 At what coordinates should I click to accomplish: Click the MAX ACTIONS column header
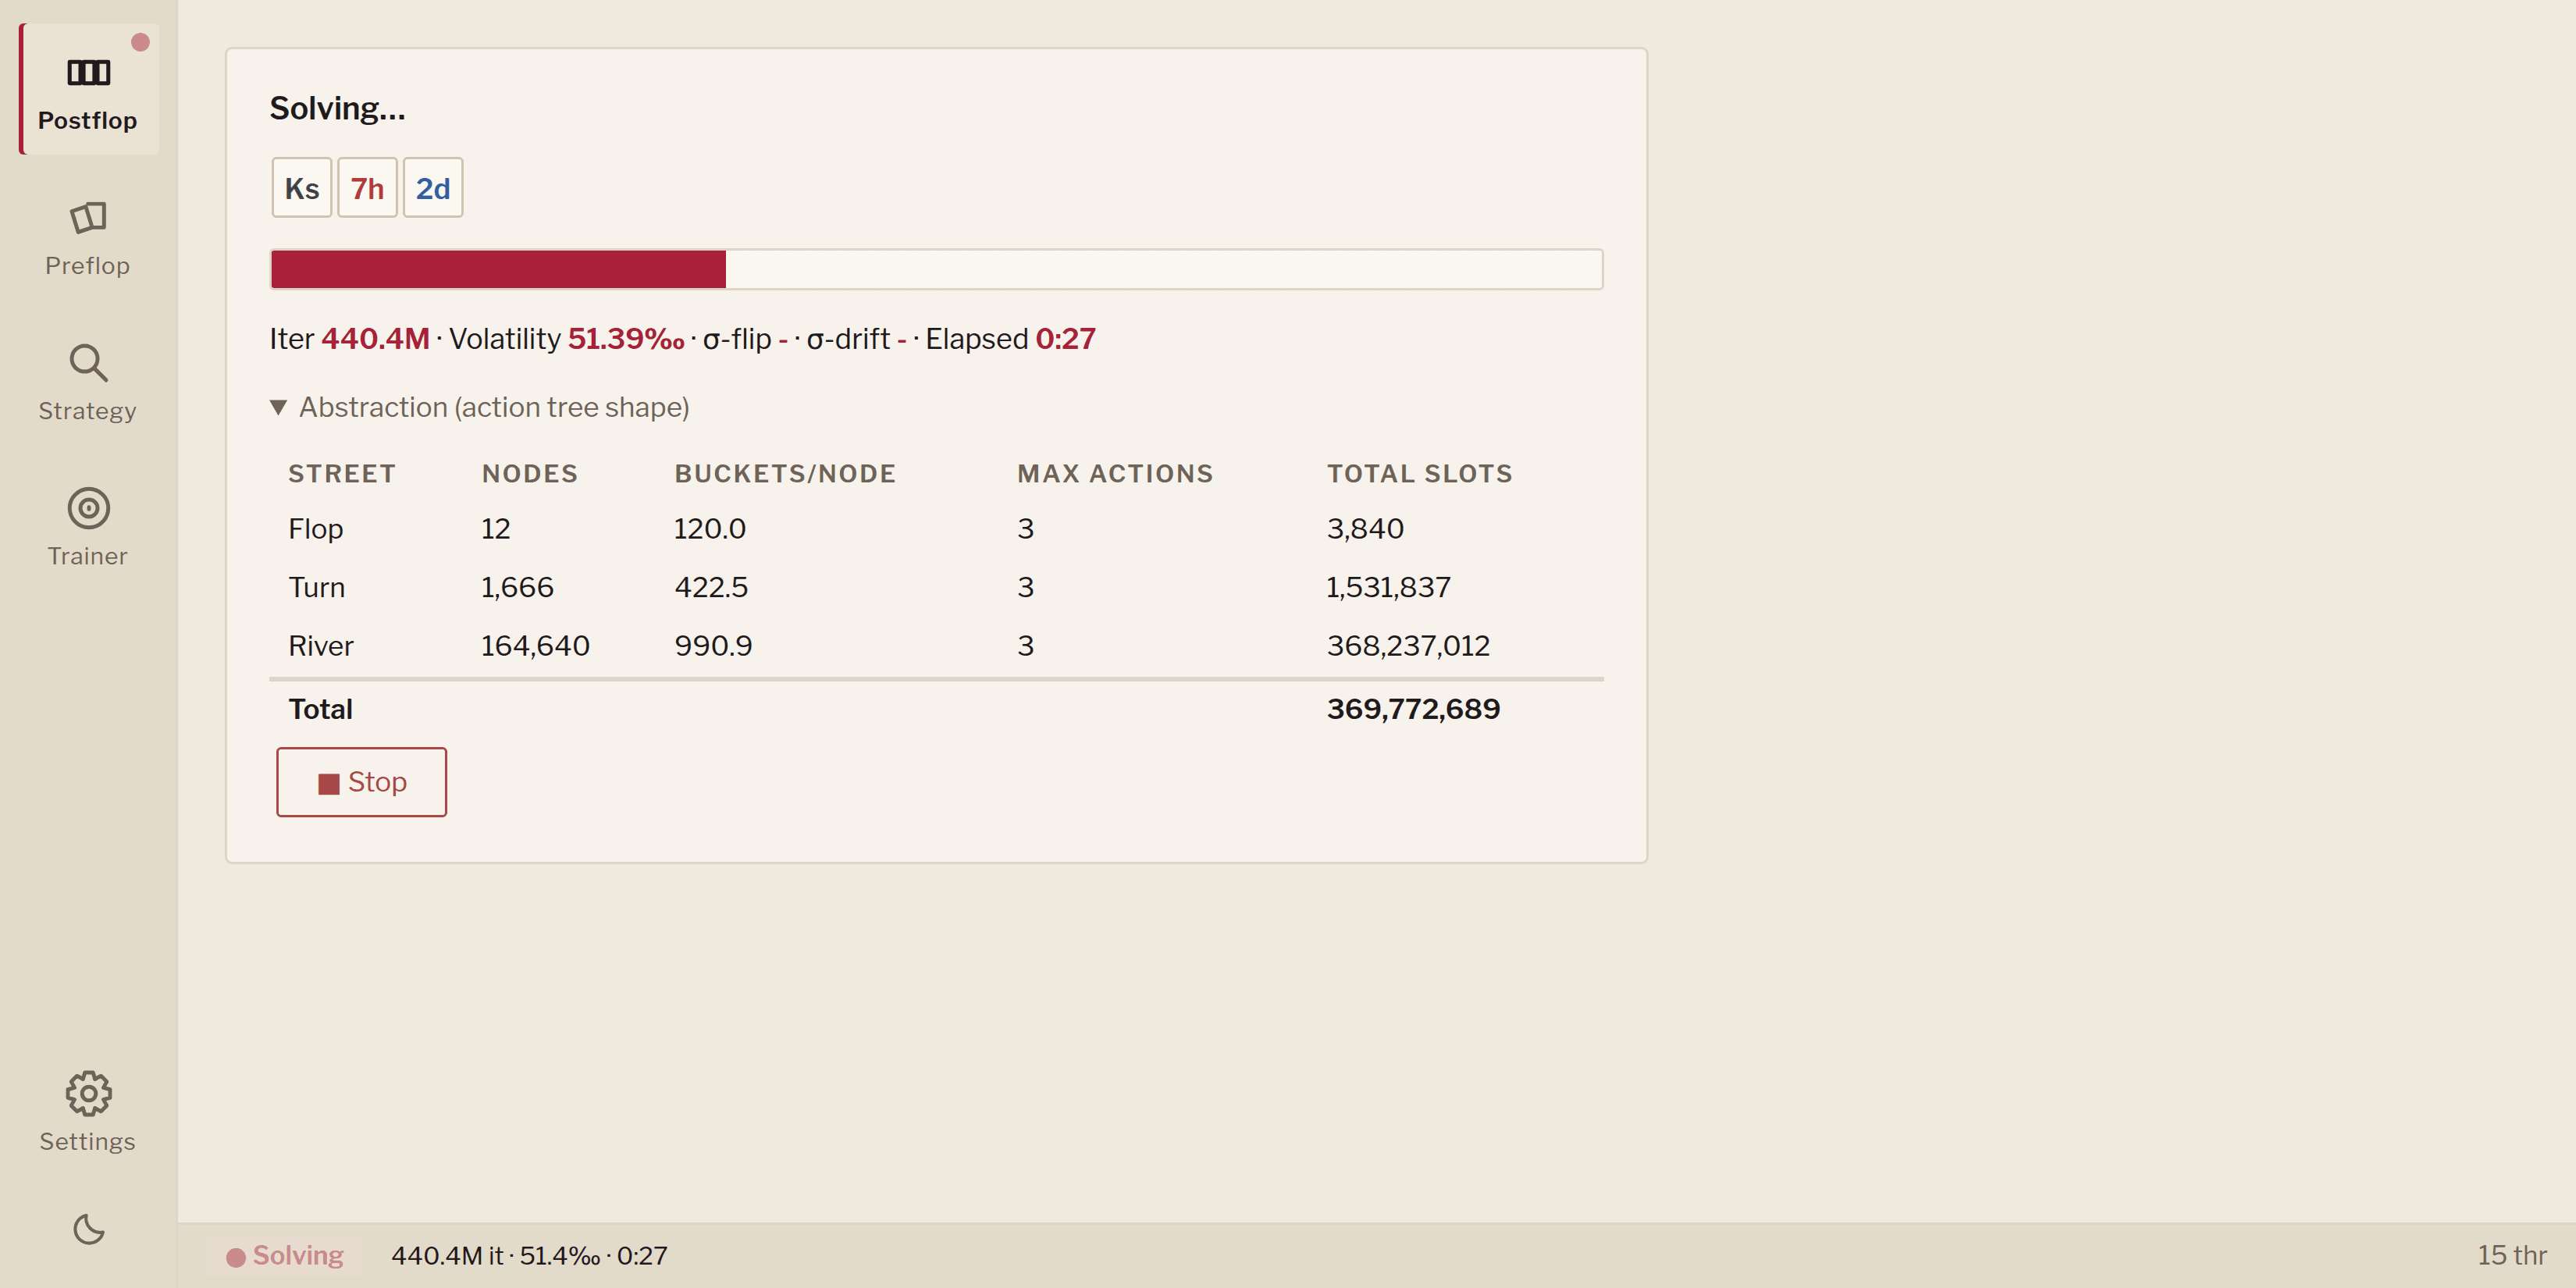pos(1115,474)
